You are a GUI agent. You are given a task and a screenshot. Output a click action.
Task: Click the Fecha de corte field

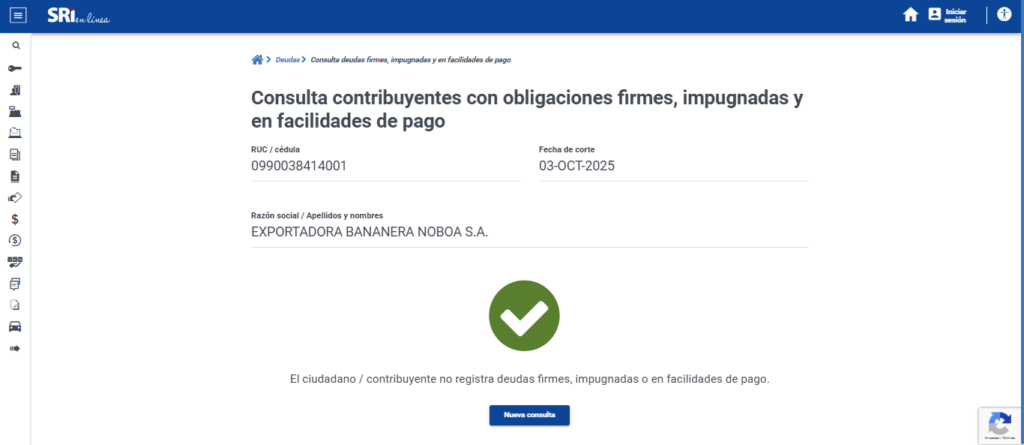point(672,166)
